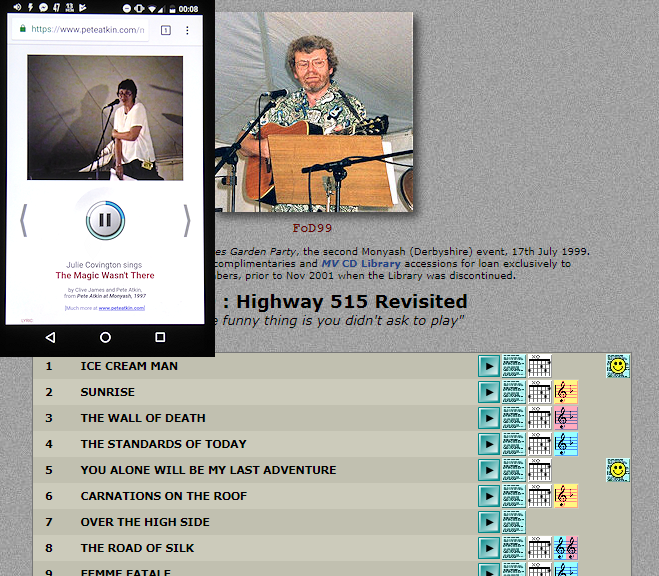Open lyrics icon for Sunrise
Screen dimensions: 659x576
(x=514, y=392)
